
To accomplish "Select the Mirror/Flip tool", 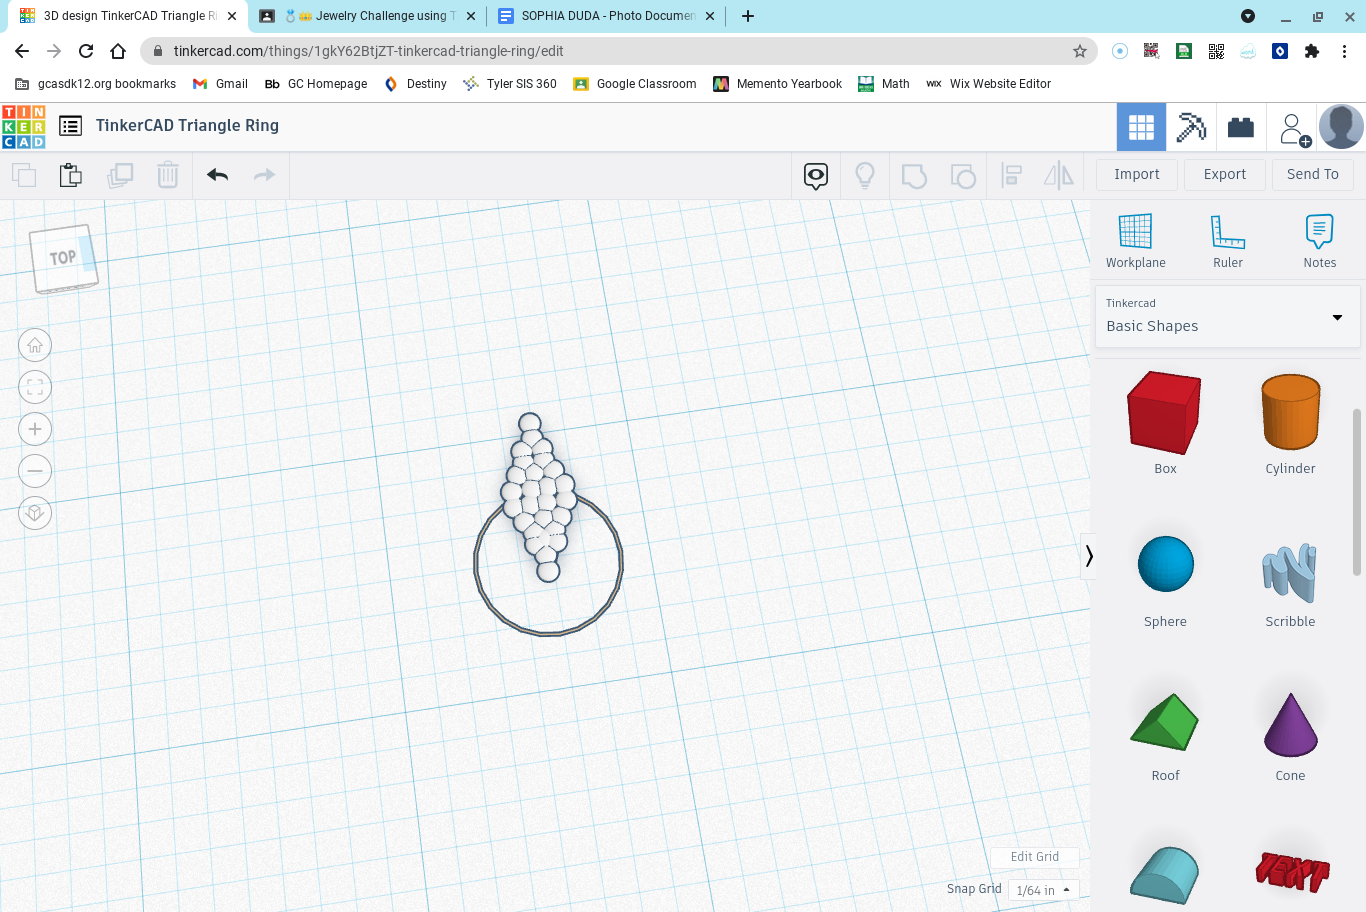I will 1058,175.
